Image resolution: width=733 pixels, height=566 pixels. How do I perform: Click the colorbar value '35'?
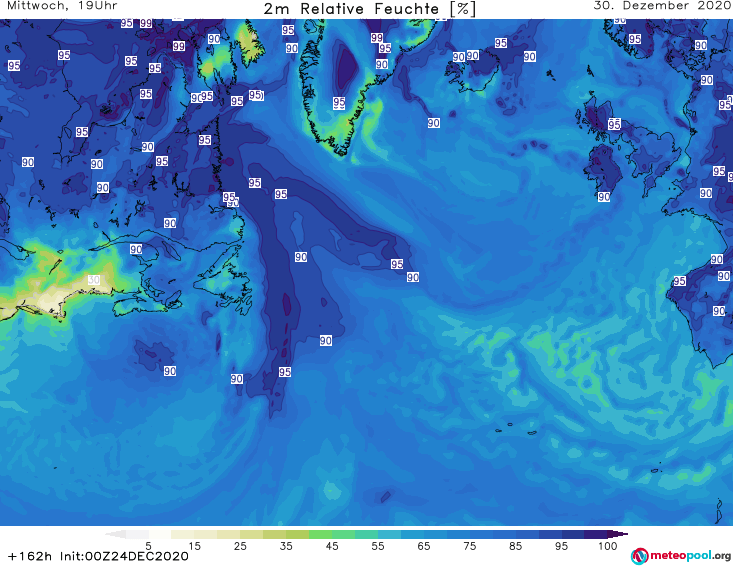point(286,546)
